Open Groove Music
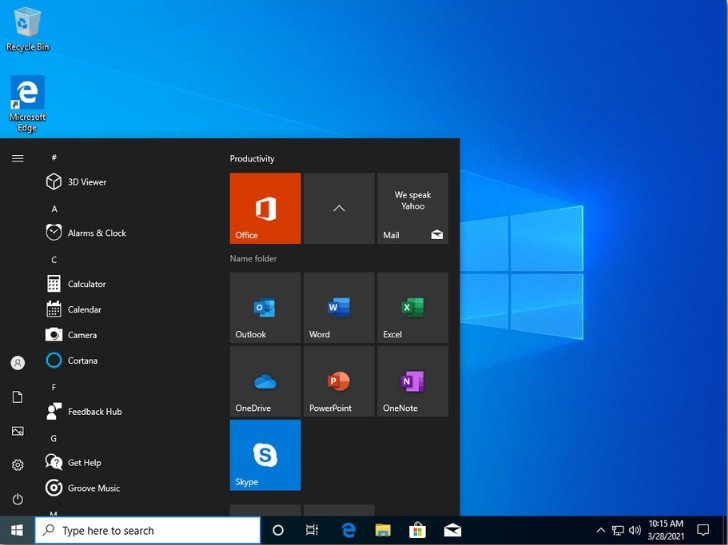The image size is (728, 545). (x=94, y=488)
